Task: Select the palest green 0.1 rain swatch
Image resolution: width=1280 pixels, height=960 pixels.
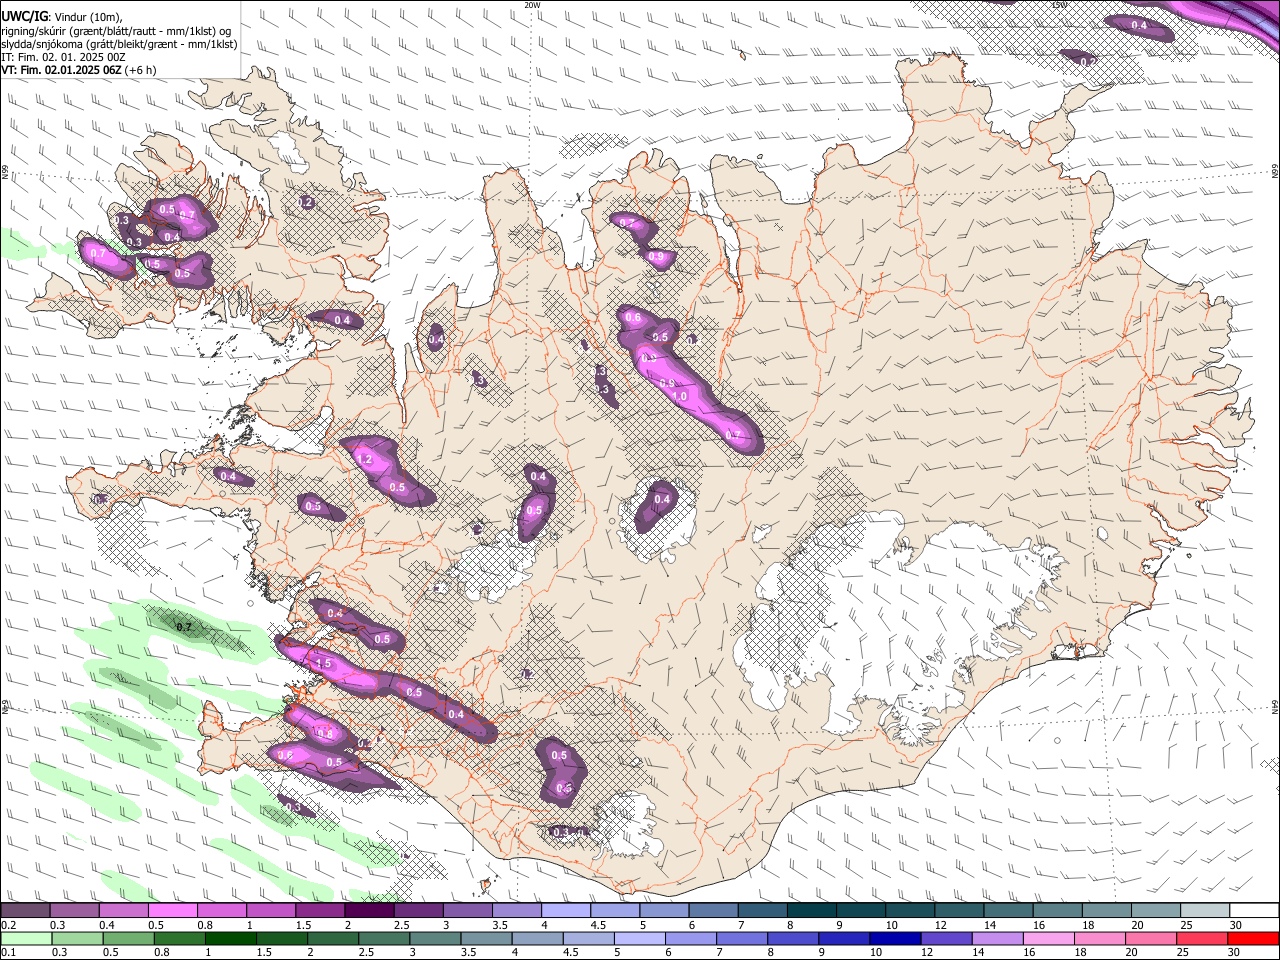Action: click(26, 939)
